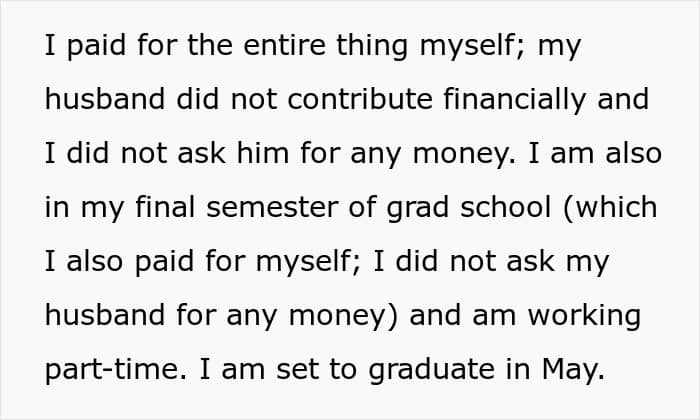Screen dimensions: 700x420
Task: Click the word "working"
Action: tap(584, 316)
